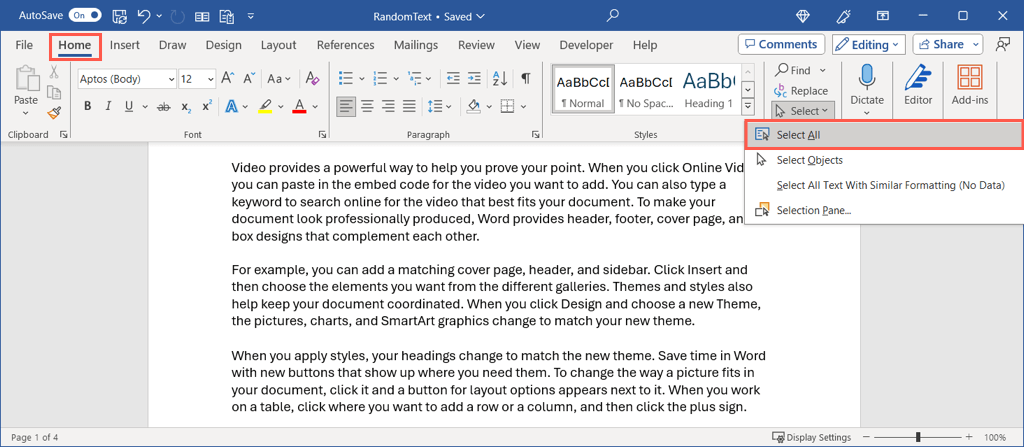Viewport: 1024px width, 447px height.
Task: Click the Dictate microphone icon
Action: [x=867, y=77]
